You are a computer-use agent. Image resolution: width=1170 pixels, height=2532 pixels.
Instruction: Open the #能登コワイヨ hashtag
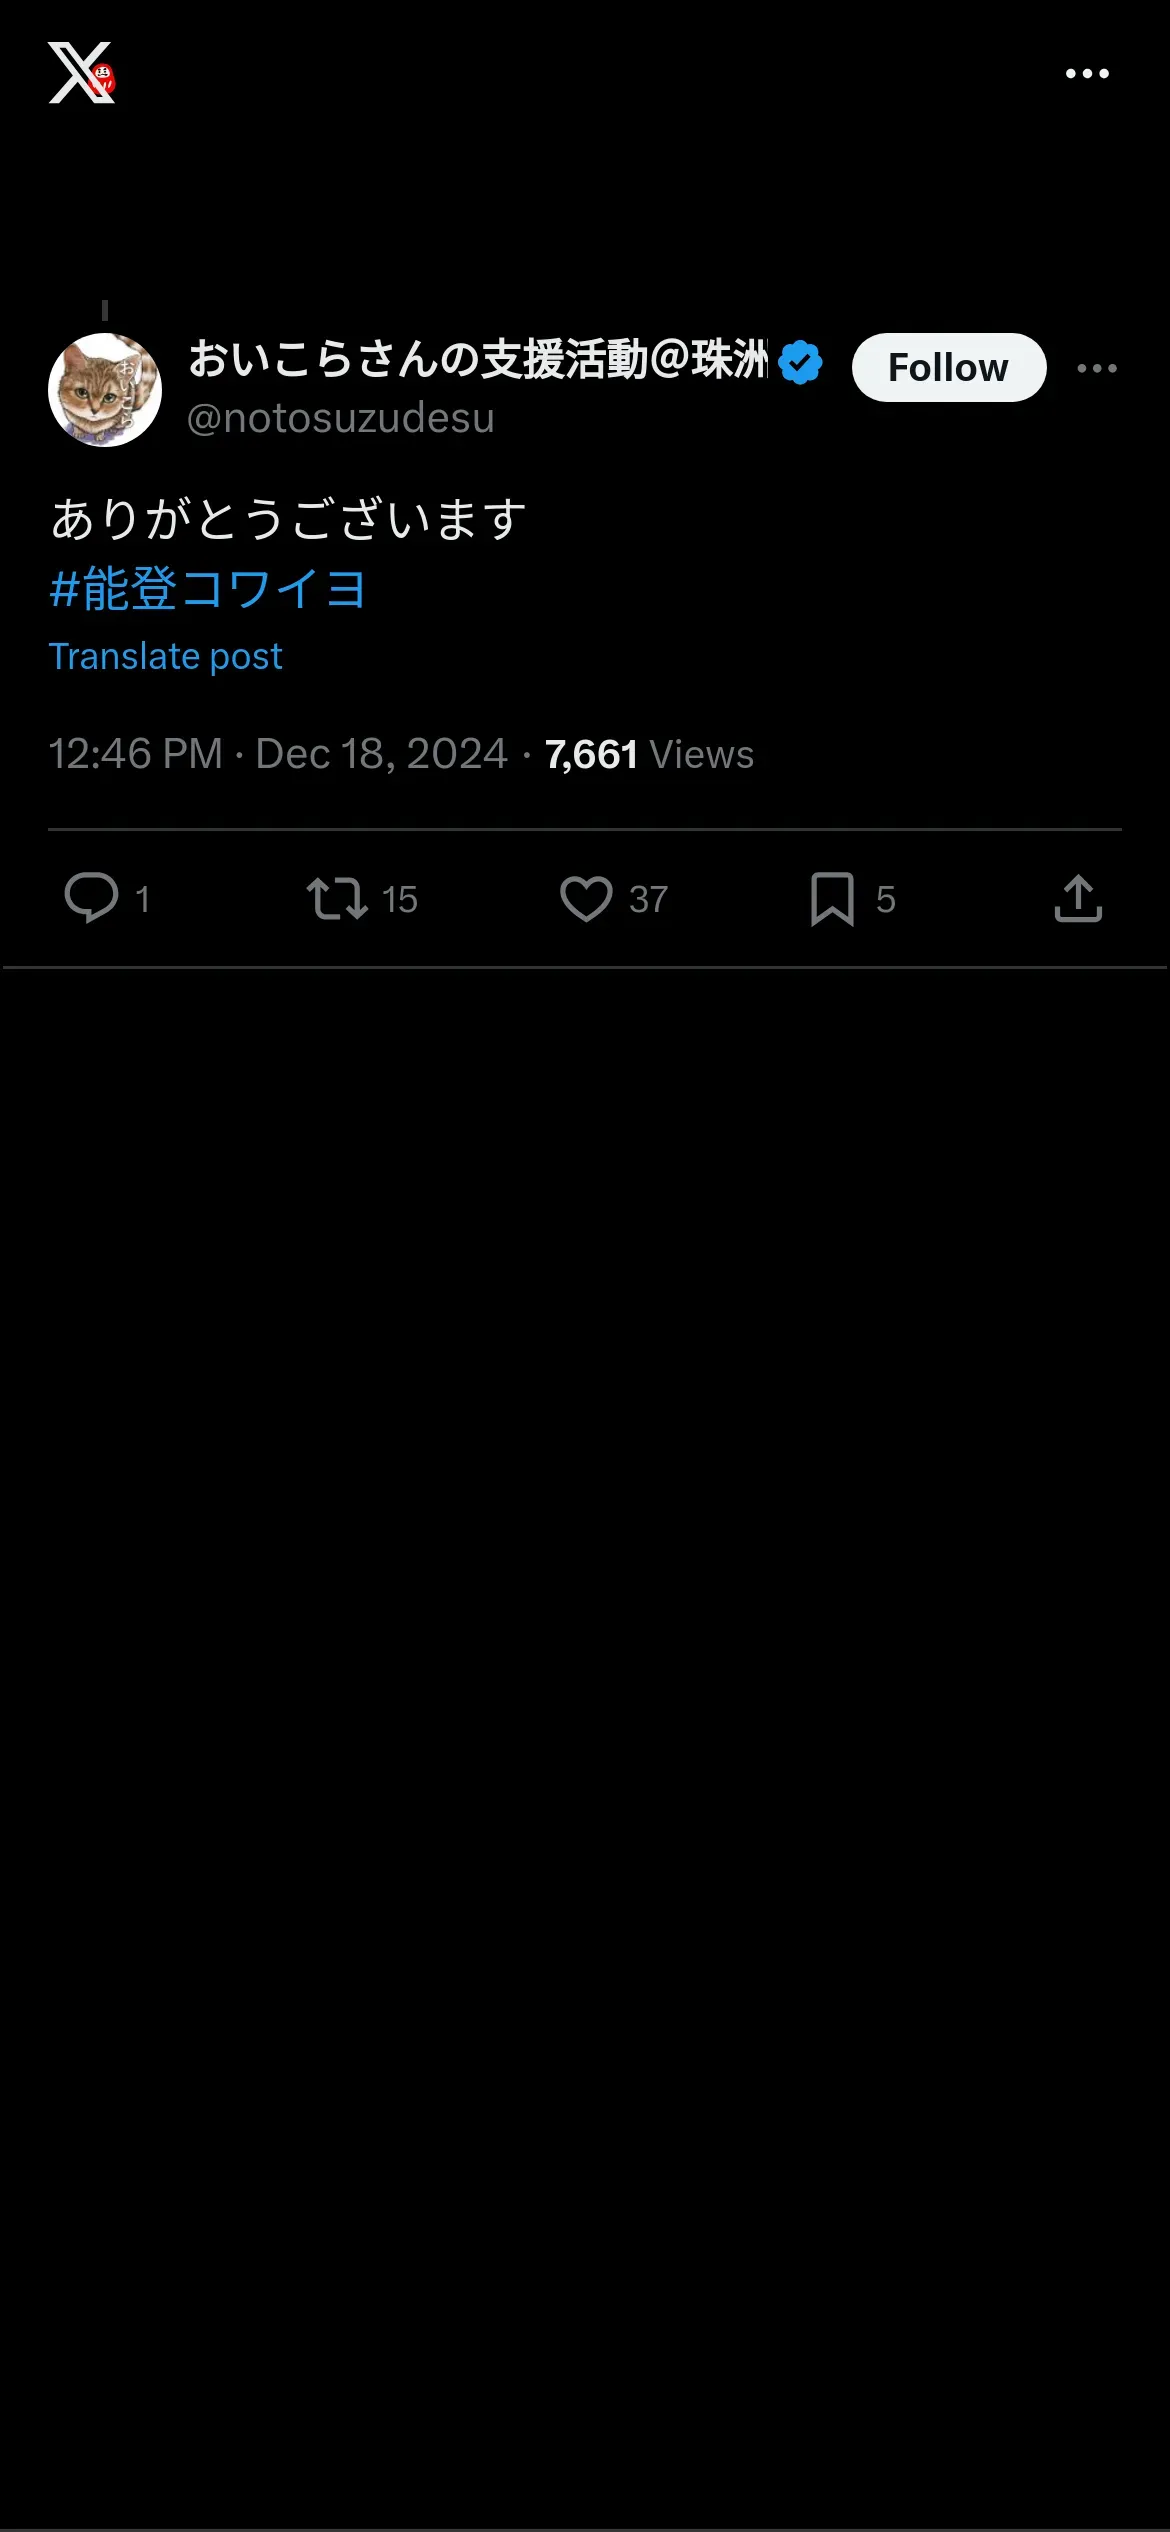coord(207,588)
